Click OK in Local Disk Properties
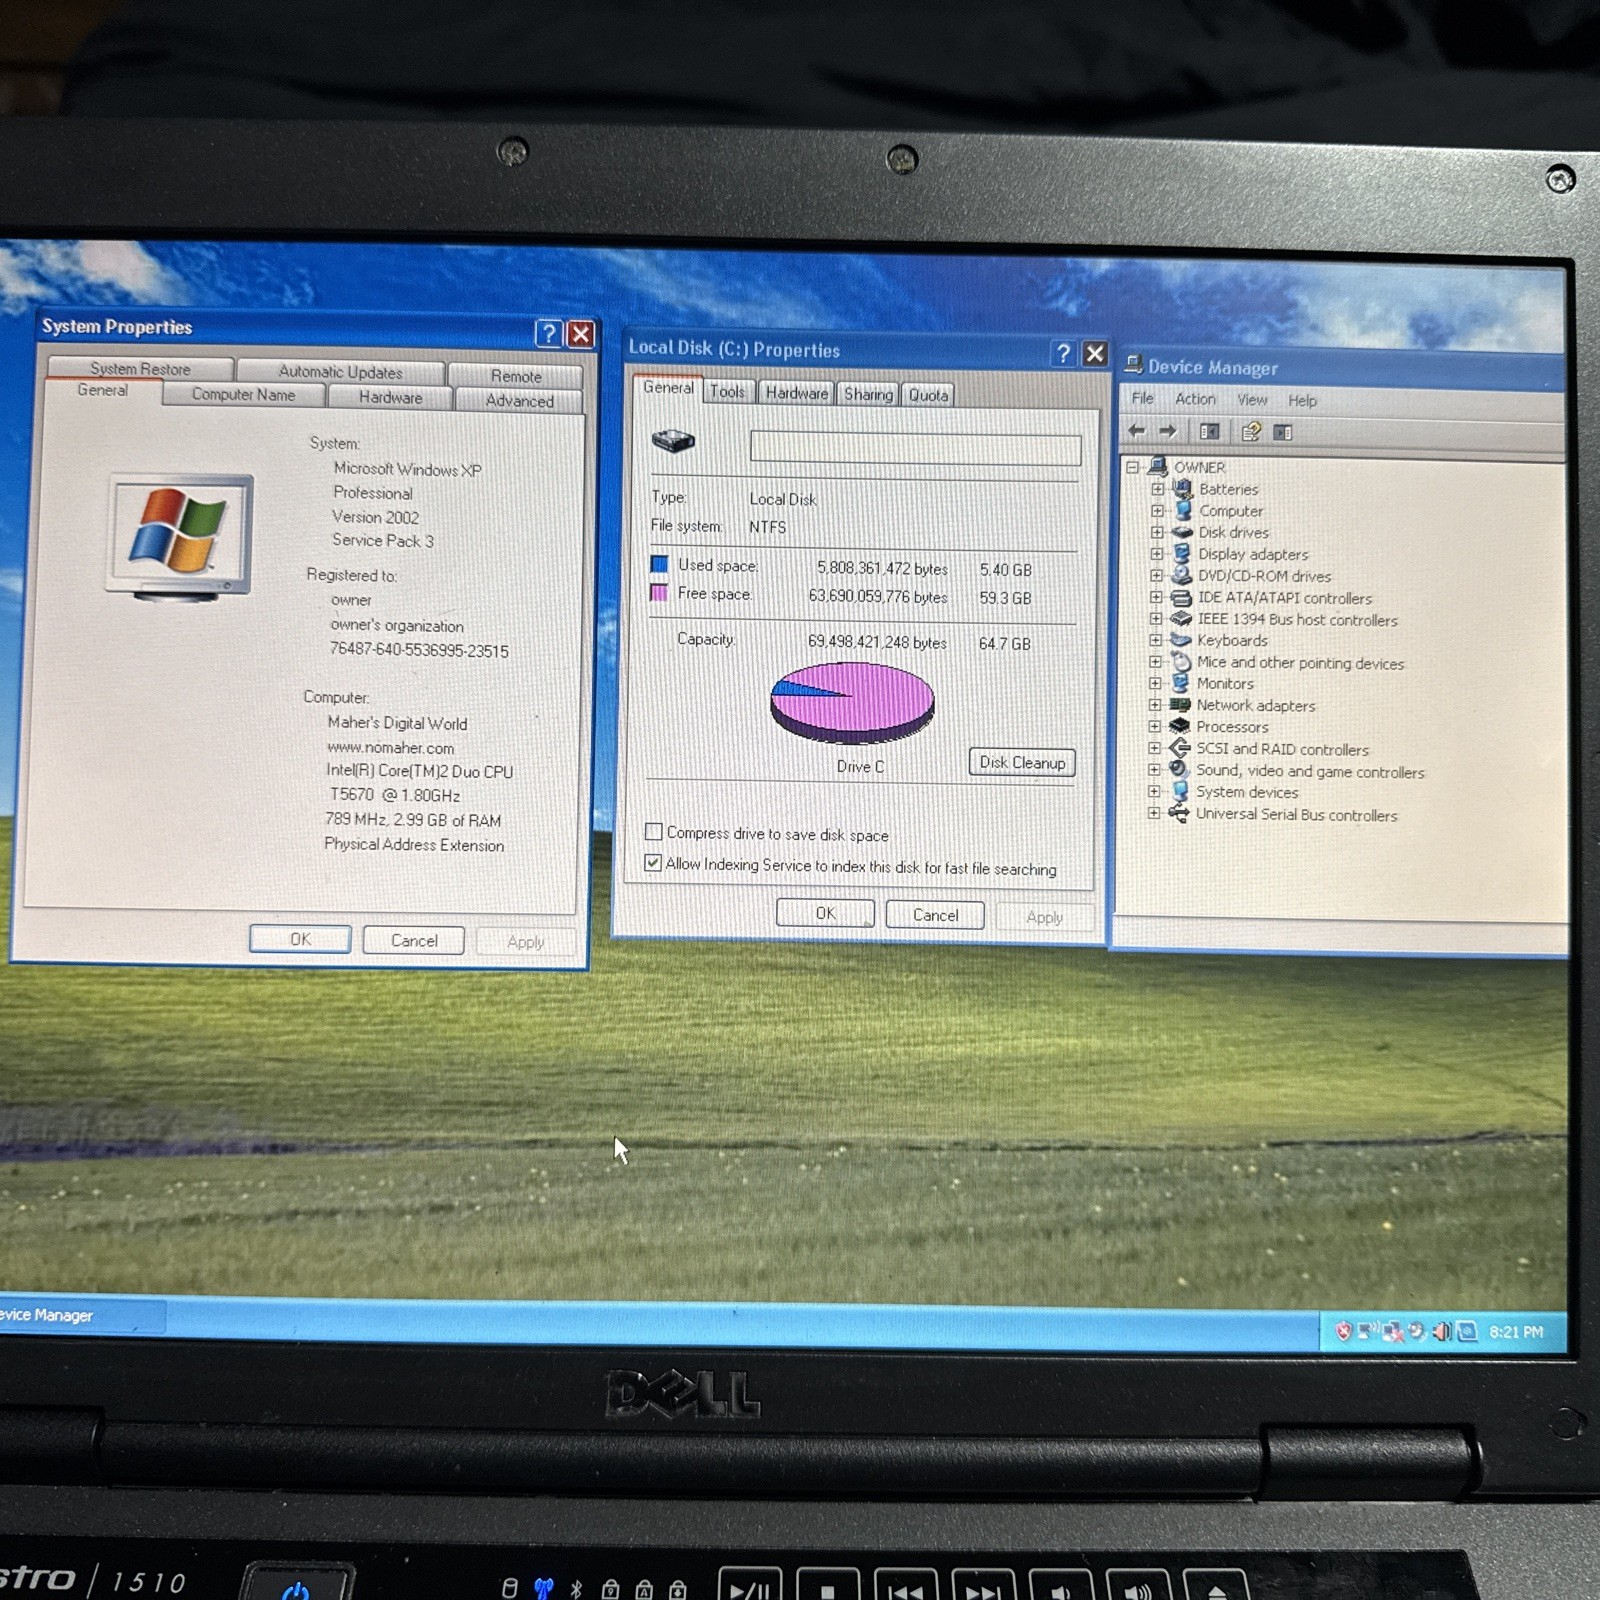1600x1600 pixels. click(825, 913)
